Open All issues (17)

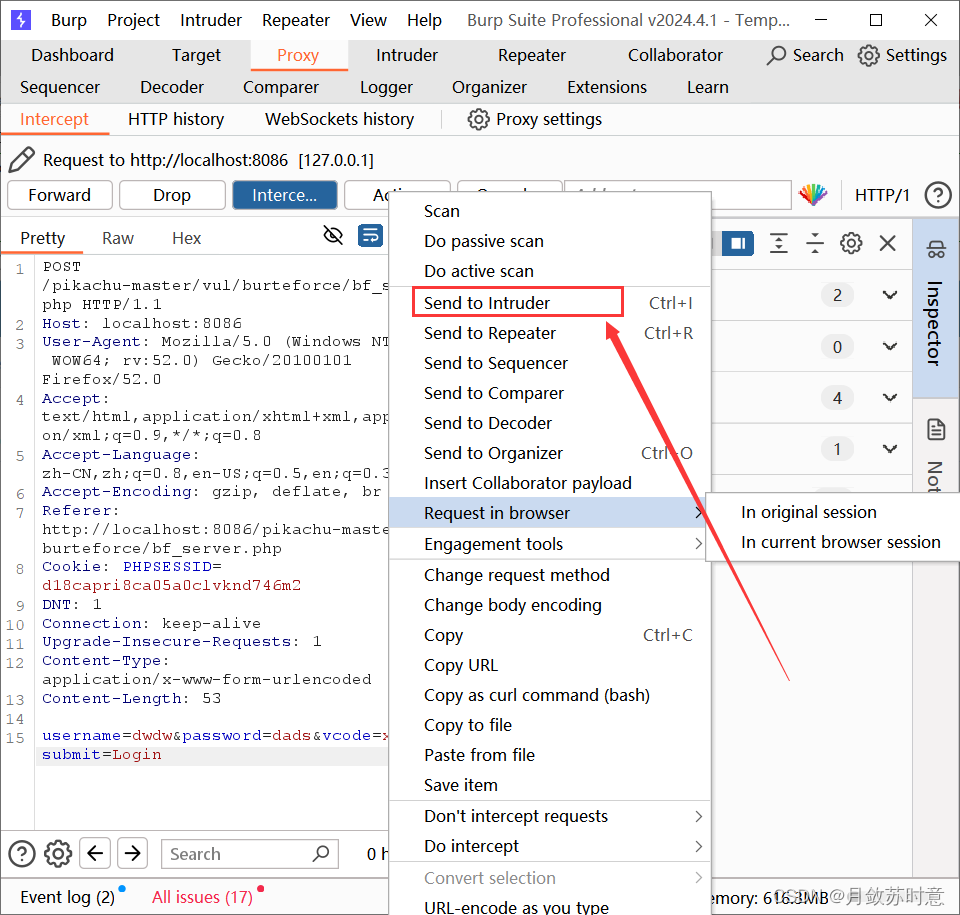[x=202, y=897]
